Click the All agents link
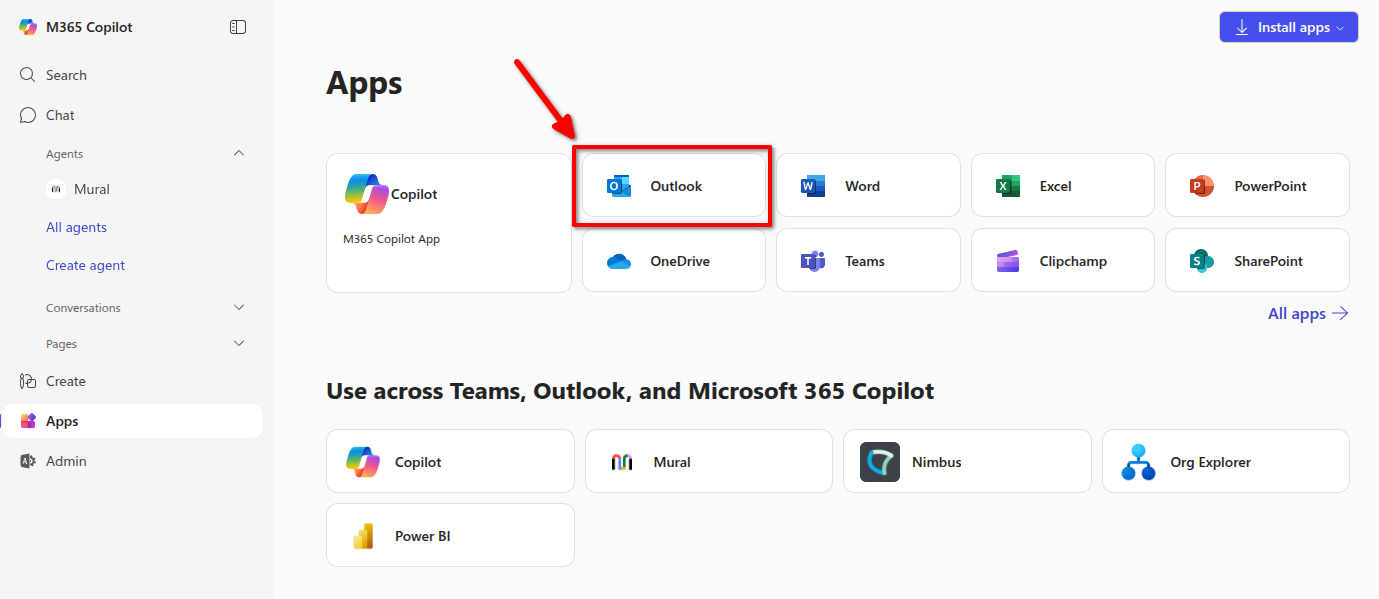The height and width of the screenshot is (599, 1379). tap(76, 227)
